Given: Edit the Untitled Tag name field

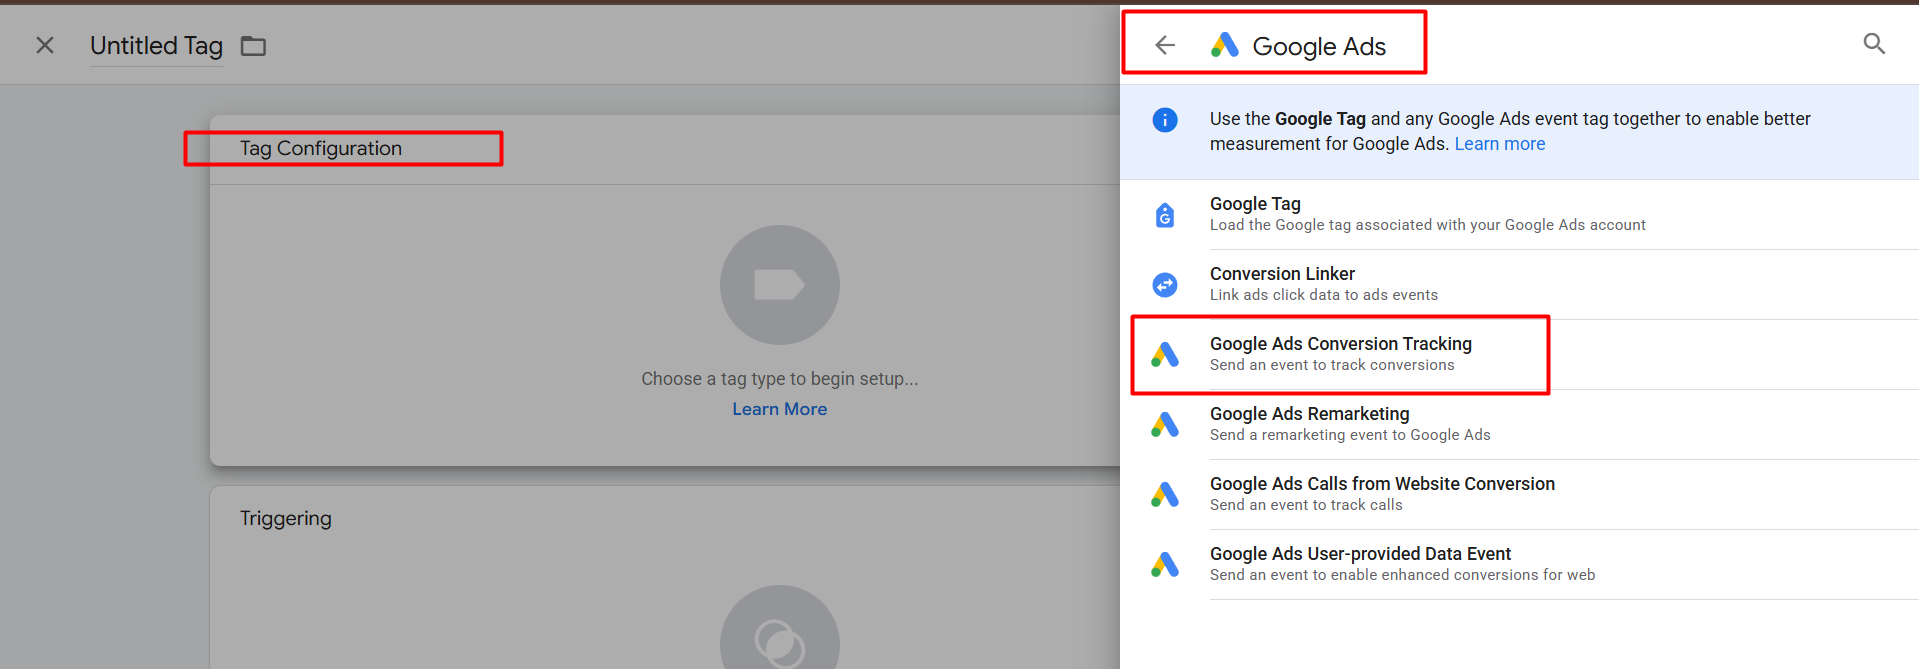Looking at the screenshot, I should 156,46.
